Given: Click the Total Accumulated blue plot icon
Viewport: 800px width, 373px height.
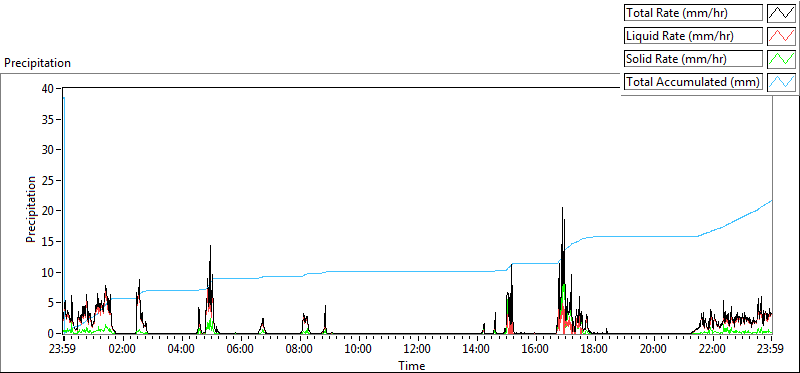Looking at the screenshot, I should [781, 82].
